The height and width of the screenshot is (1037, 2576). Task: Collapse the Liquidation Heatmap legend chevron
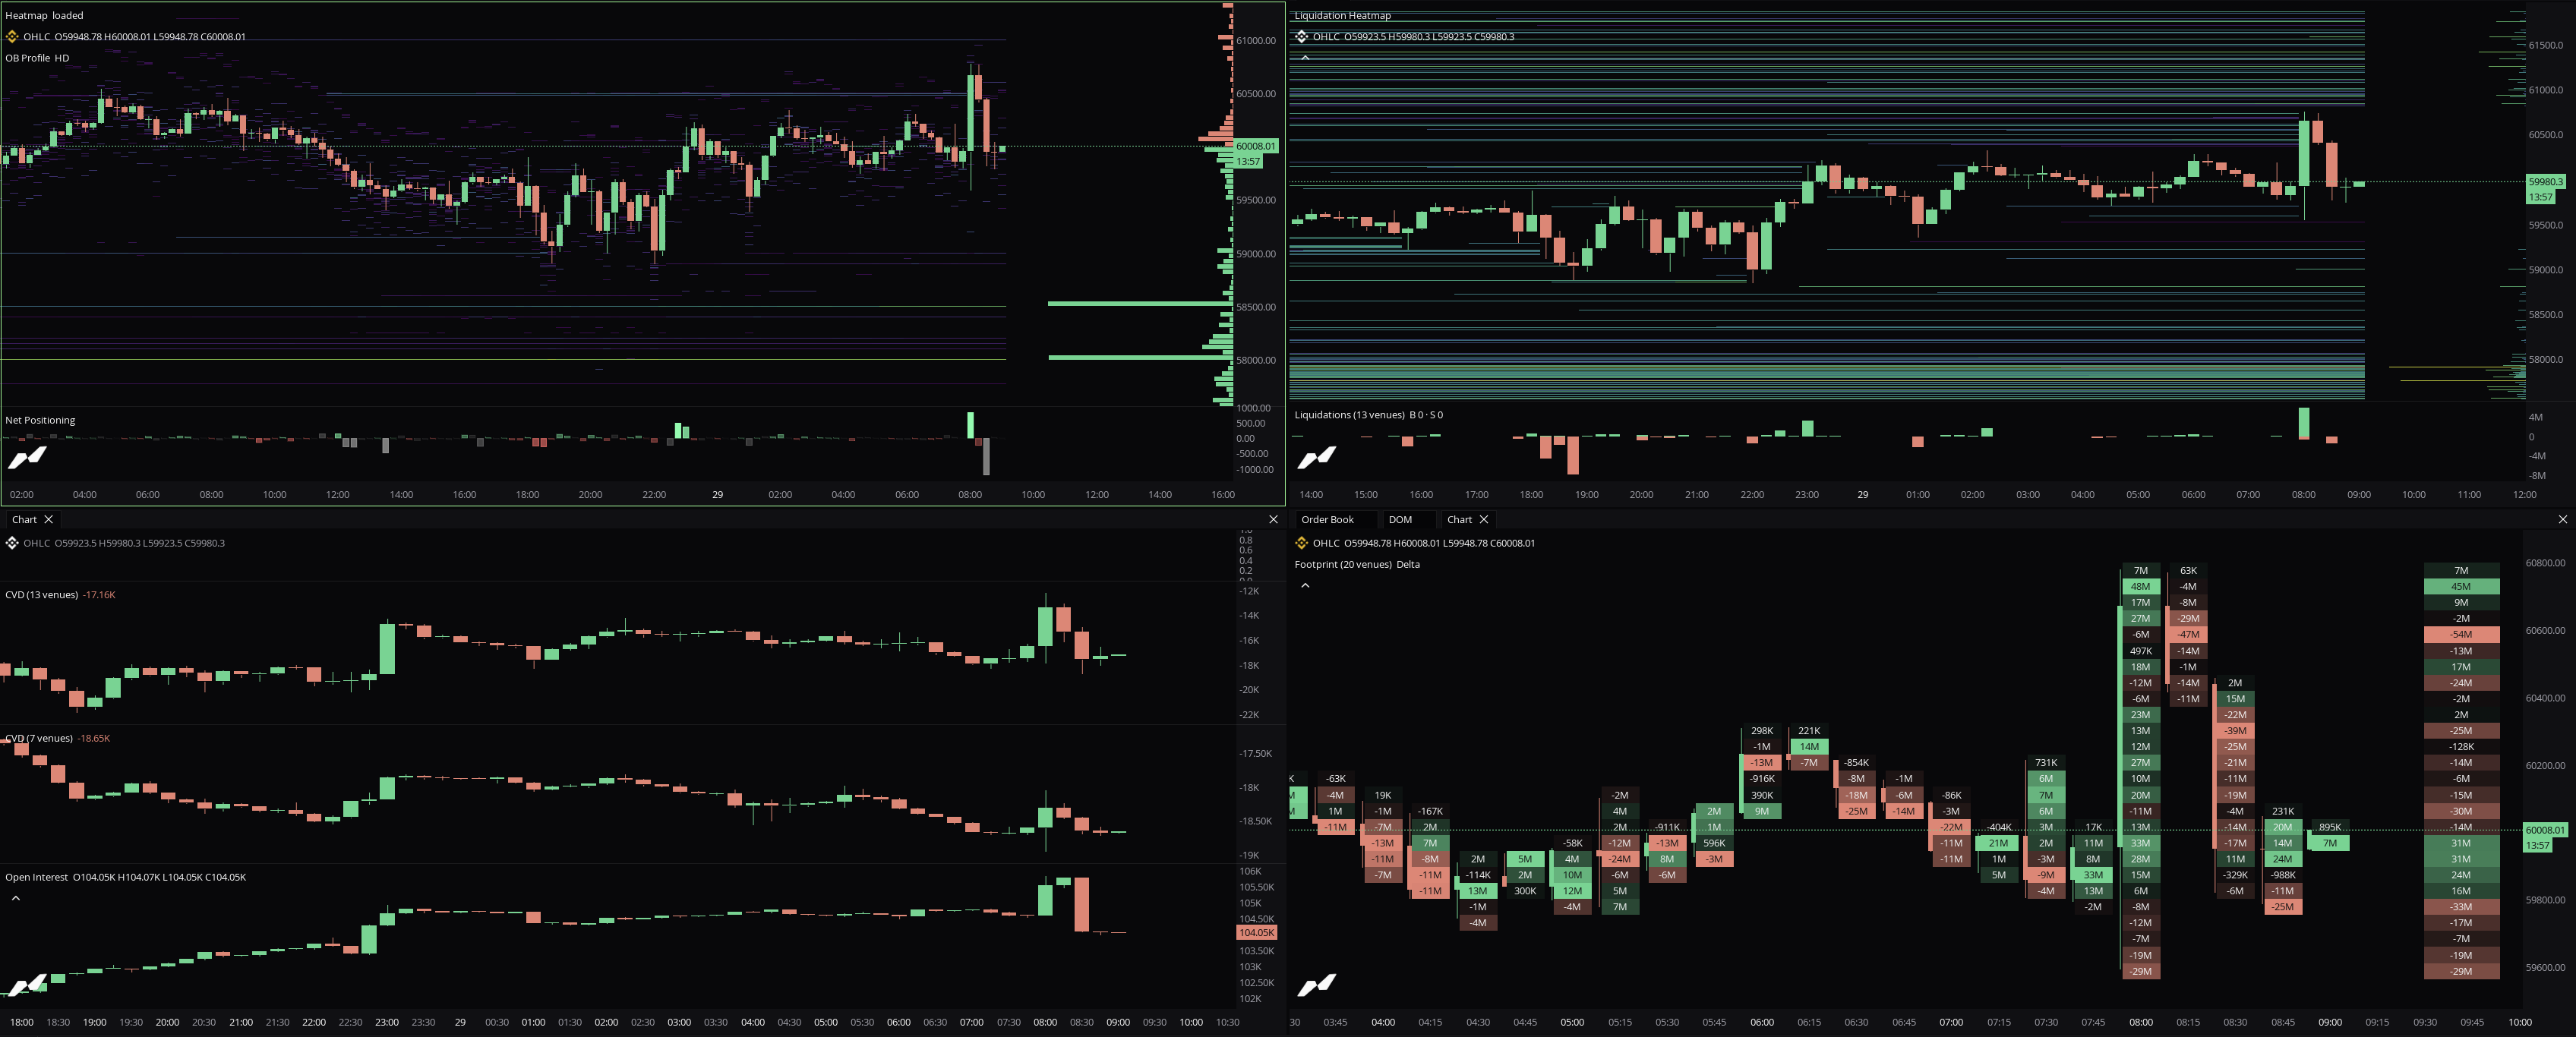1305,57
